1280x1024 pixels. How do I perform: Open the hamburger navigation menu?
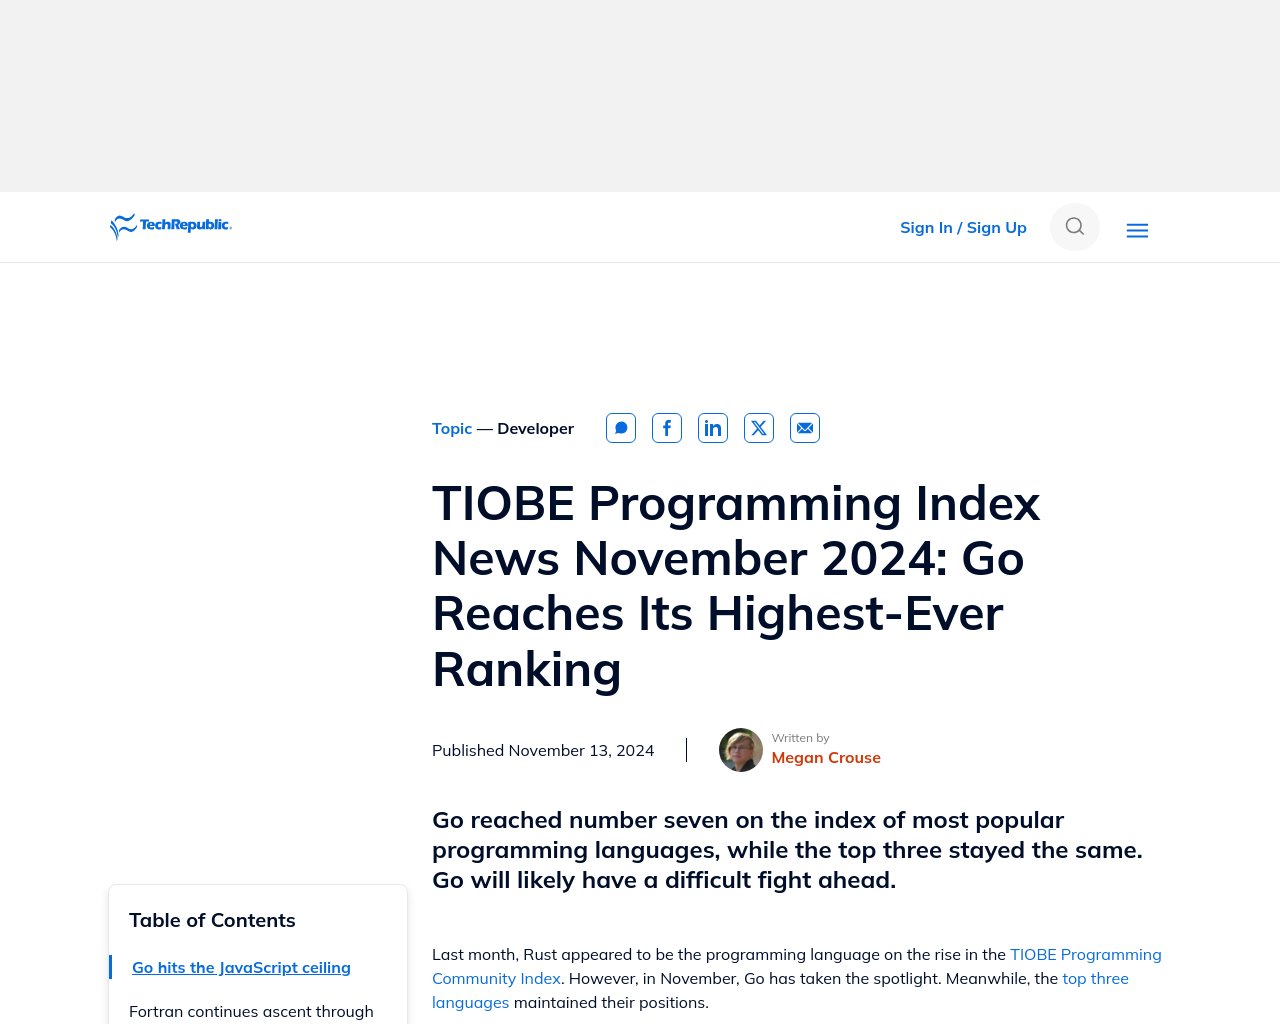pos(1137,230)
